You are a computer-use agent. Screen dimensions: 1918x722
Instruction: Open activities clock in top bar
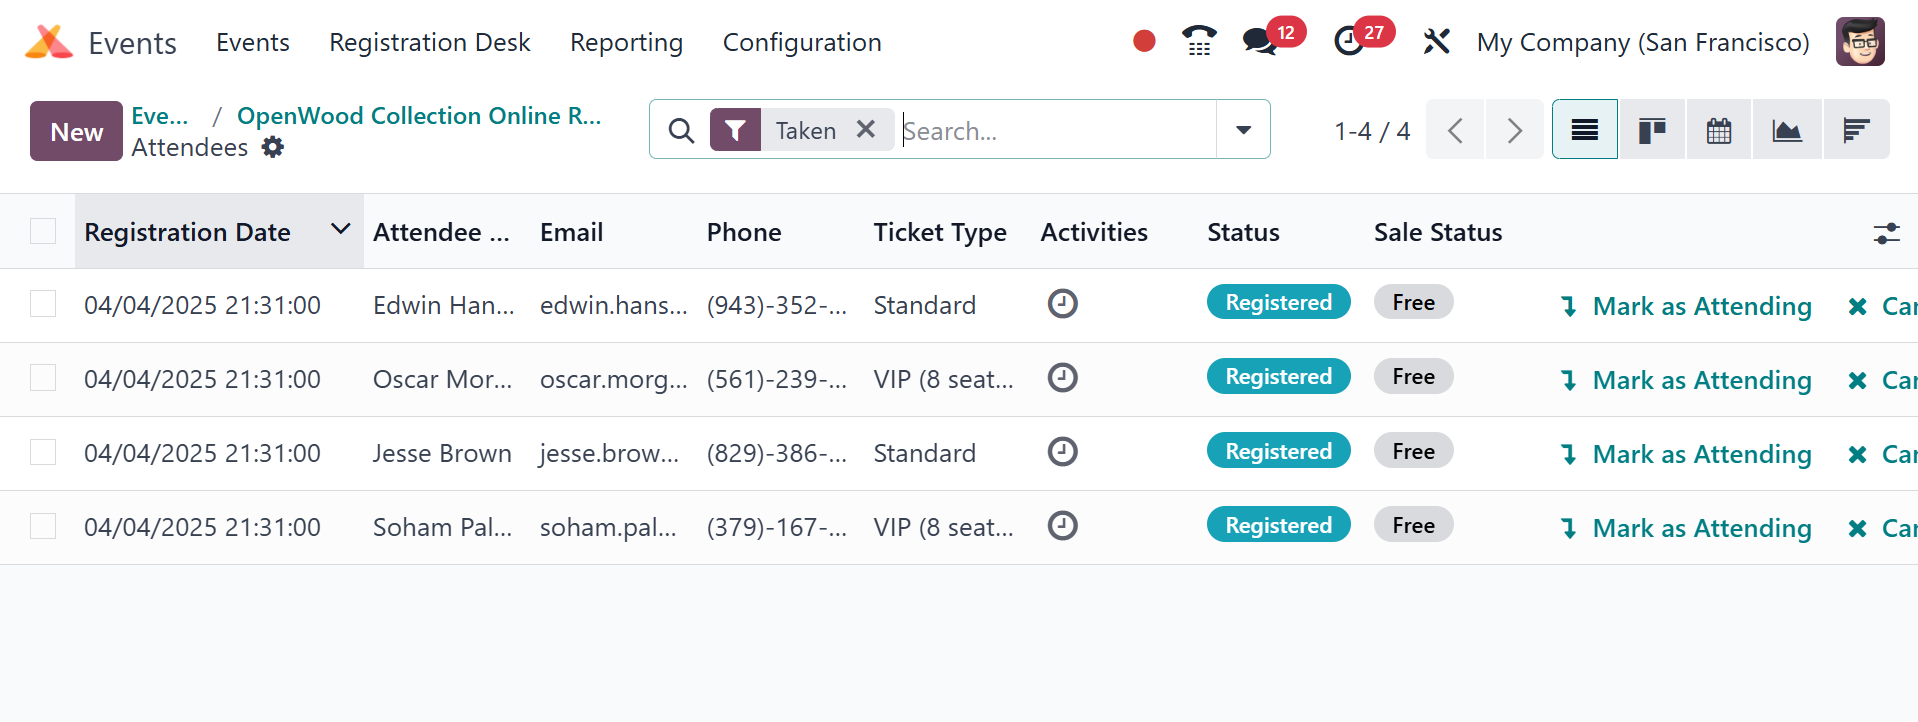tap(1349, 41)
